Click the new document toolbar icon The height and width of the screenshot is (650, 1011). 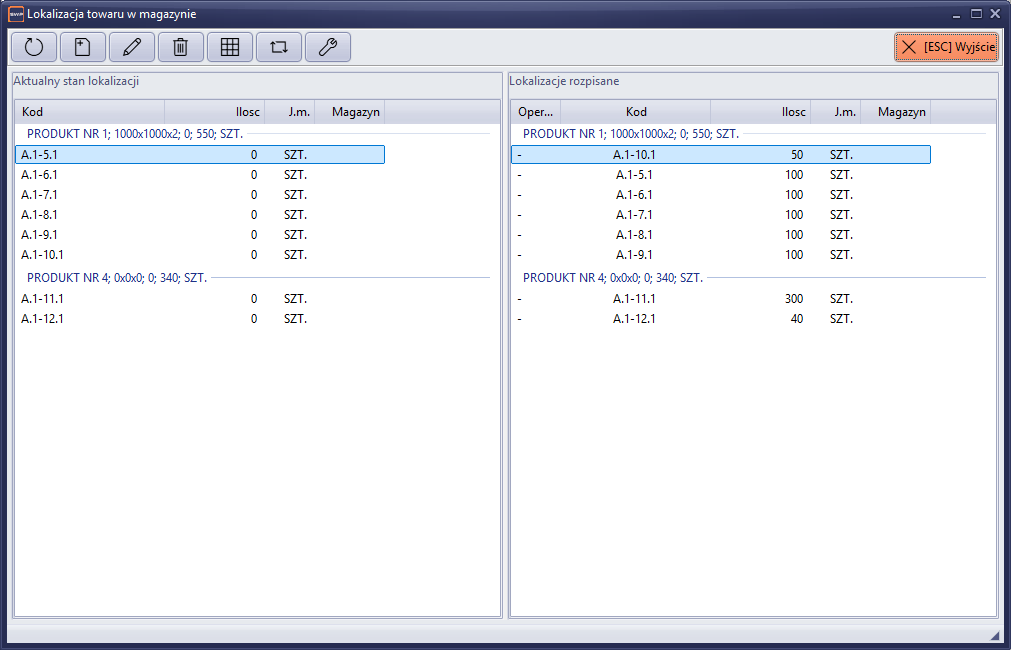pyautogui.click(x=83, y=47)
